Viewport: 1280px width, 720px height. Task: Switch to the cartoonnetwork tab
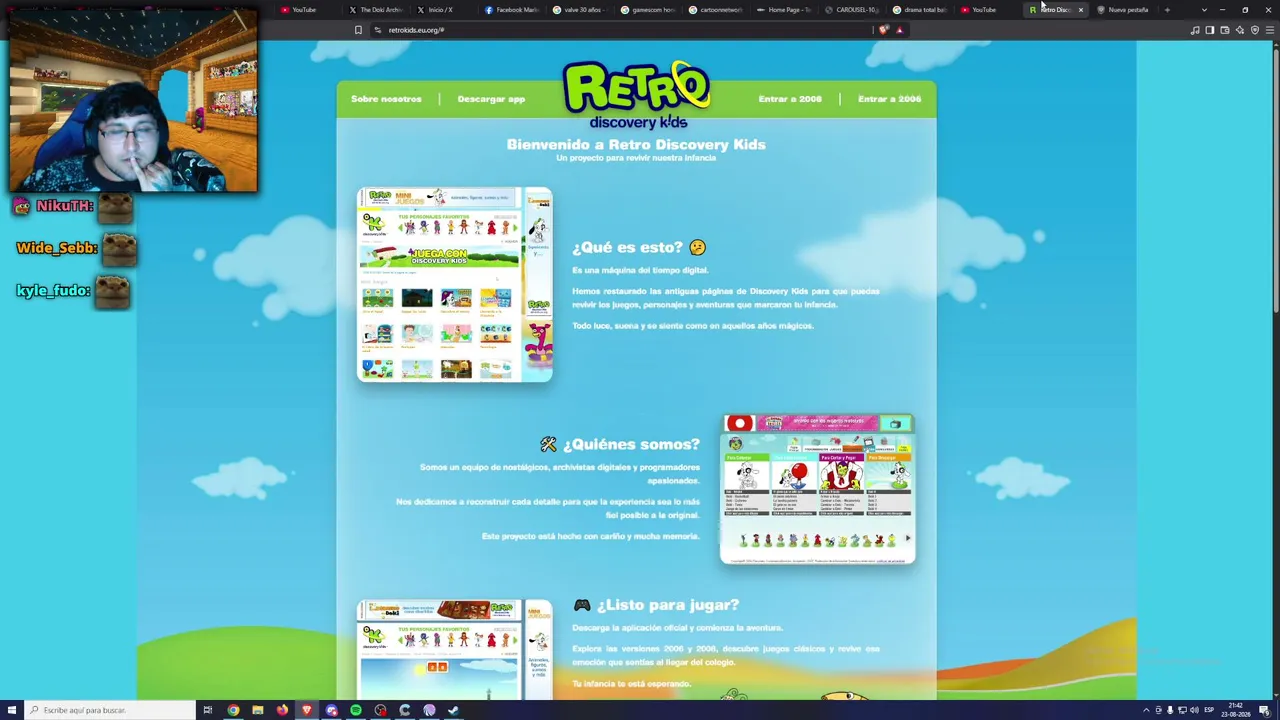coord(715,10)
